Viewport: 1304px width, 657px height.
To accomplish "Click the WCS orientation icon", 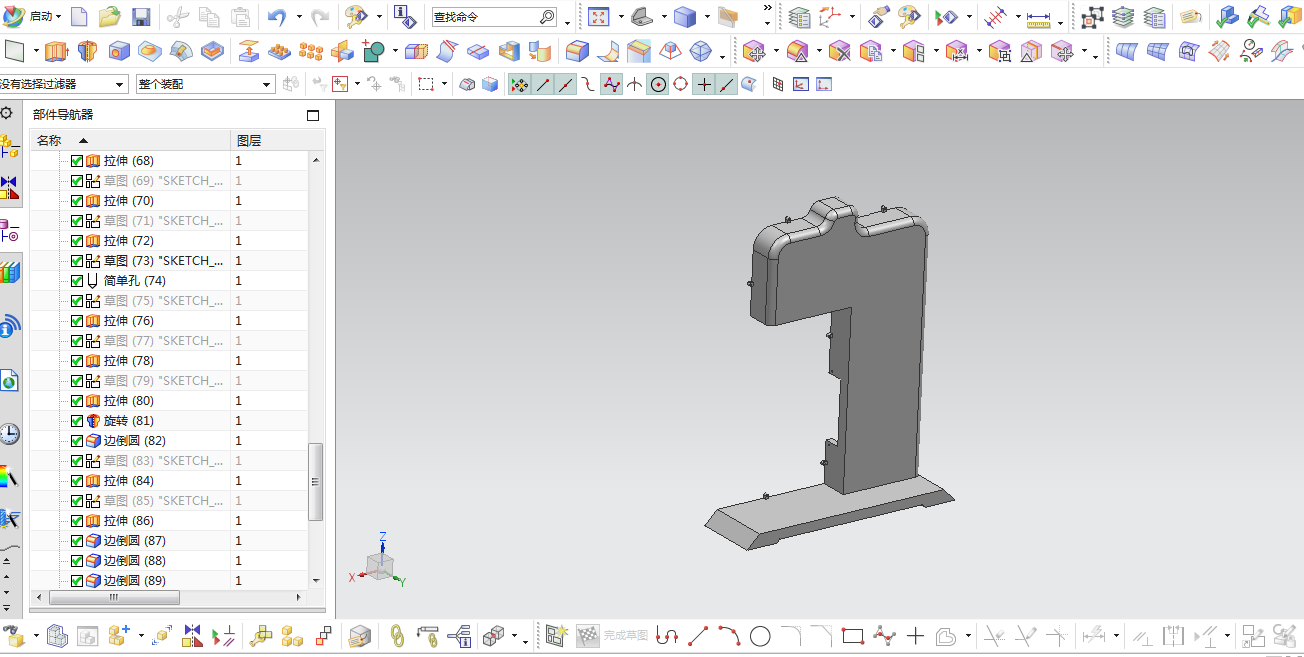I will click(830, 17).
